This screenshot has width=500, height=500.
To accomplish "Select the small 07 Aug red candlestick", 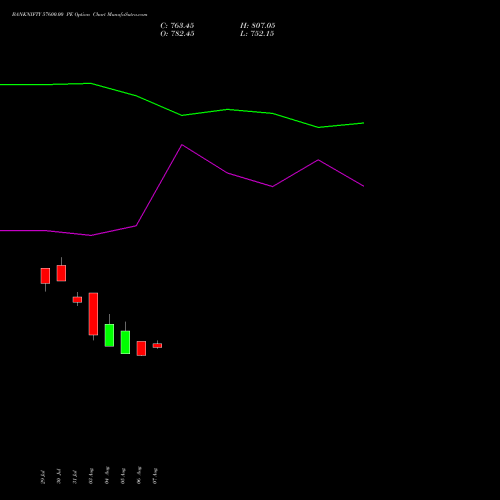I will tap(157, 346).
